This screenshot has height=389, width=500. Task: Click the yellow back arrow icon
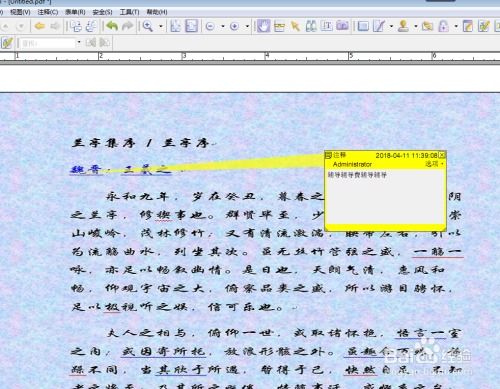tap(40, 26)
